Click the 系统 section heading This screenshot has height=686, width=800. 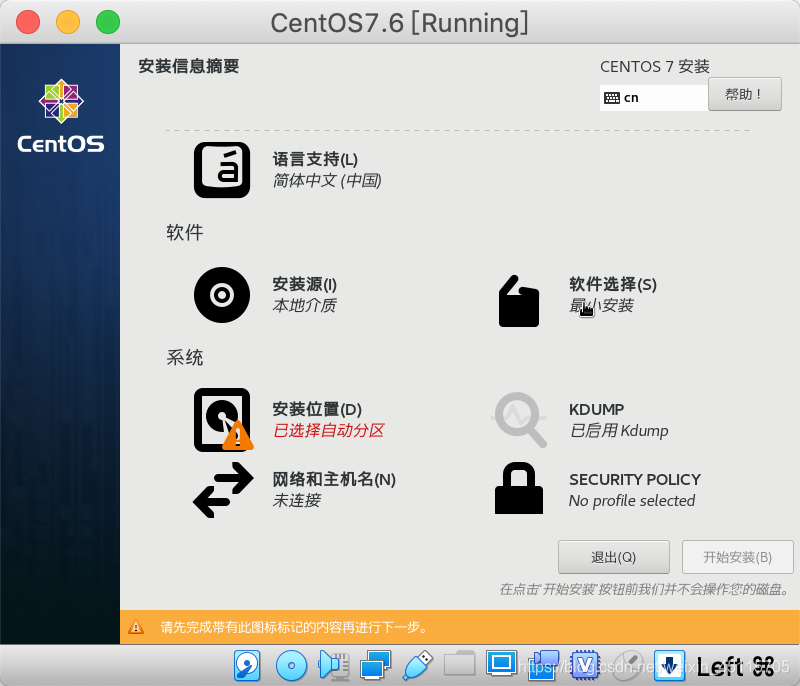(185, 358)
